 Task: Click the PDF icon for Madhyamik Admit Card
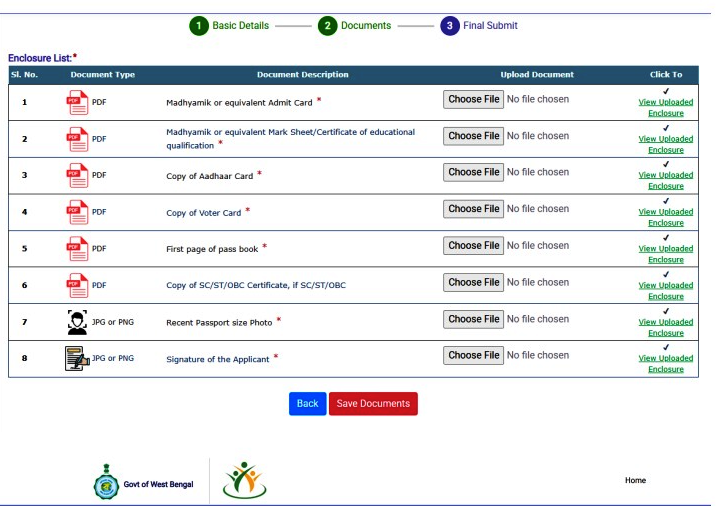[77, 102]
